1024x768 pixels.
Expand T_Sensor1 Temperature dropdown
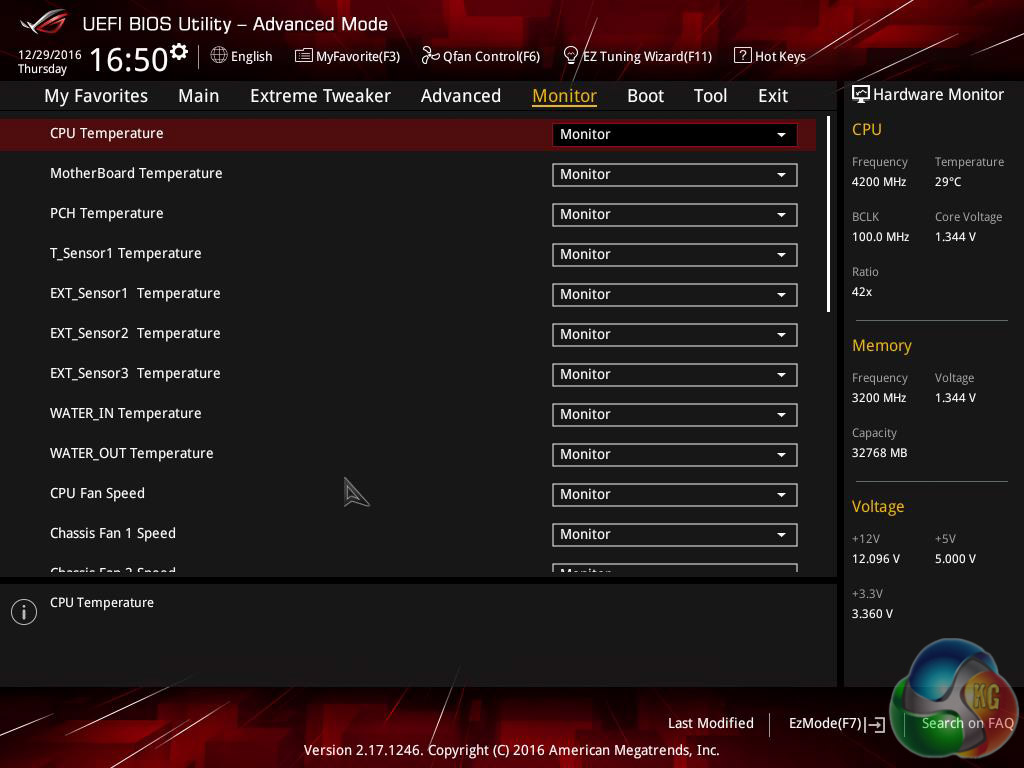pyautogui.click(x=675, y=255)
